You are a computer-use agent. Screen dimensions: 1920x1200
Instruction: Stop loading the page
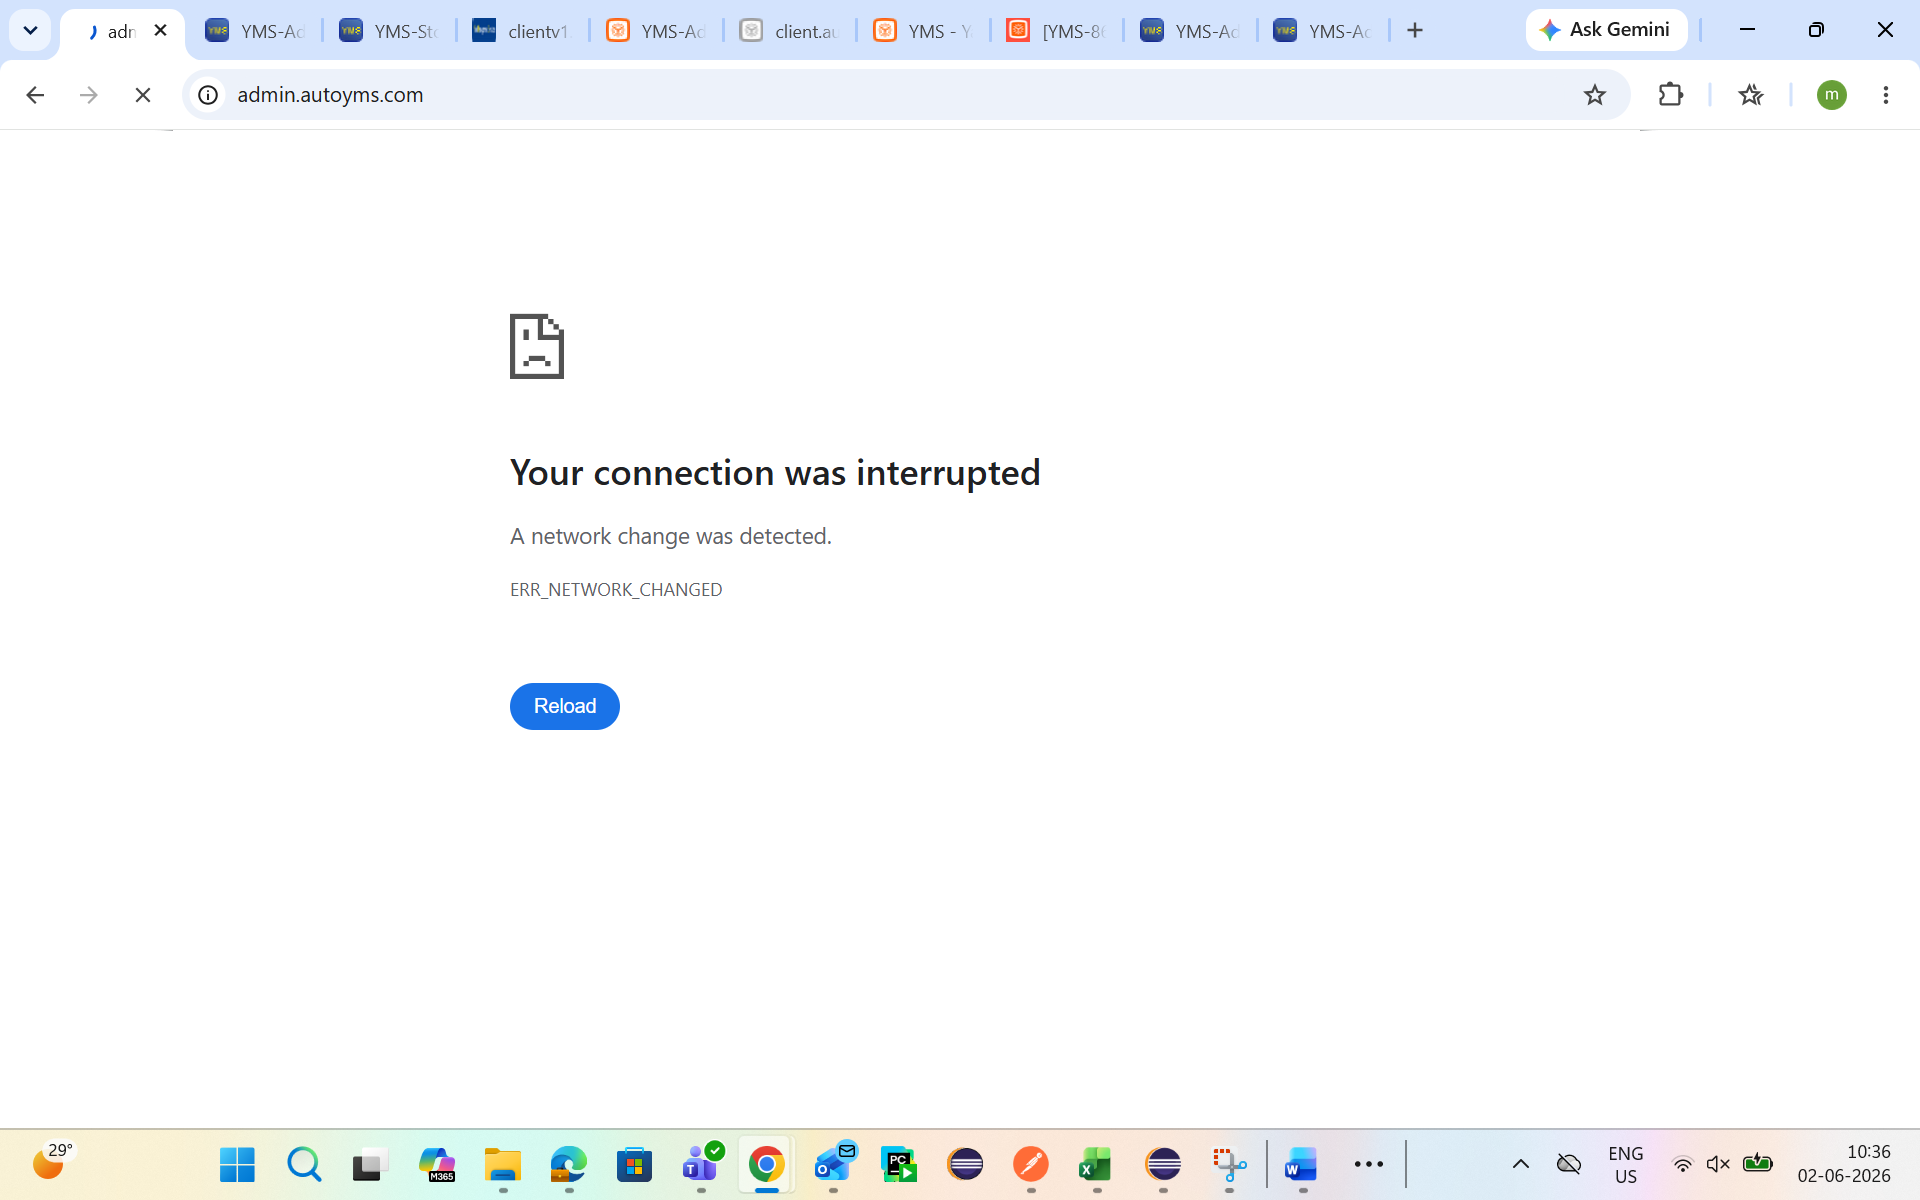(x=142, y=95)
